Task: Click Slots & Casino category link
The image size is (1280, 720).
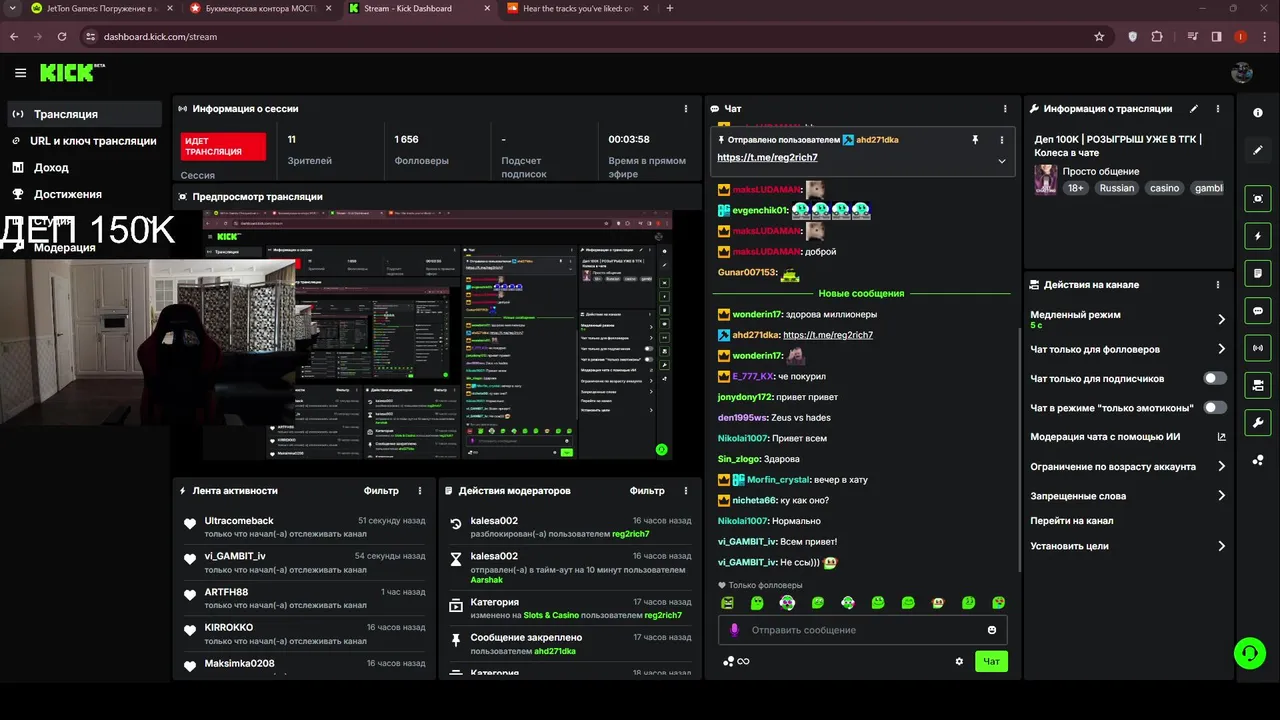Action: pyautogui.click(x=551, y=615)
